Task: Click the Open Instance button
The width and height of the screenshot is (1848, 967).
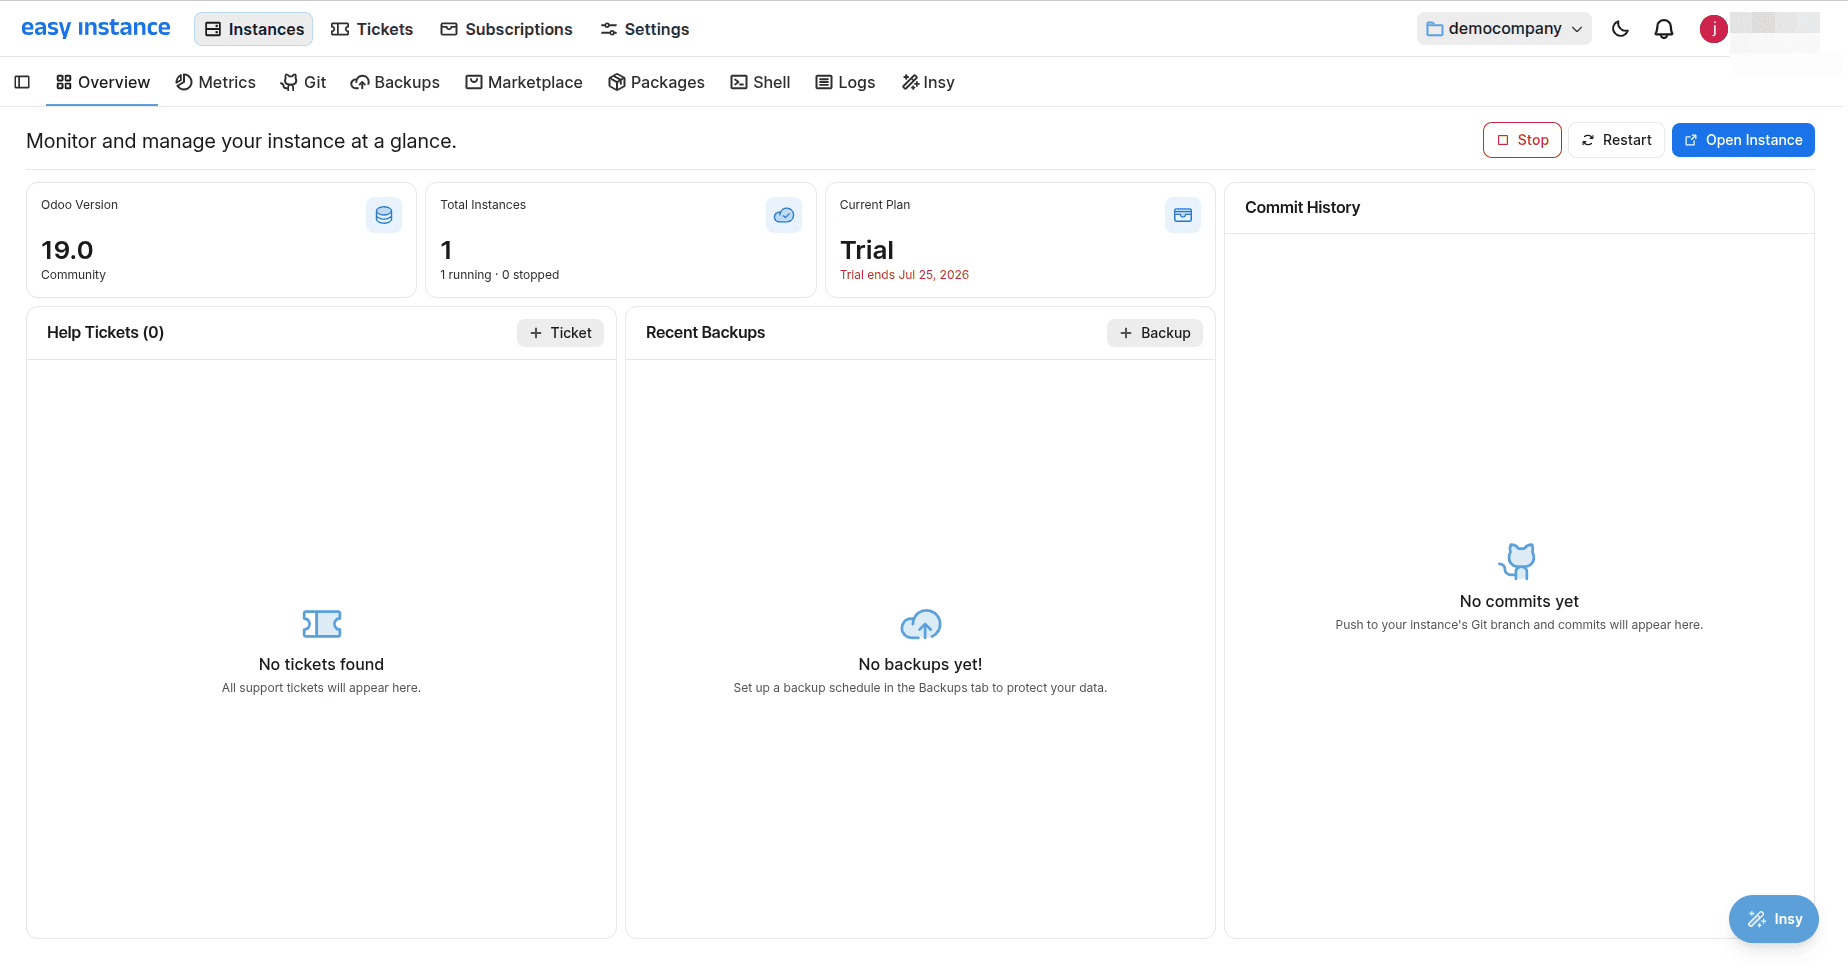Action: 1743,140
